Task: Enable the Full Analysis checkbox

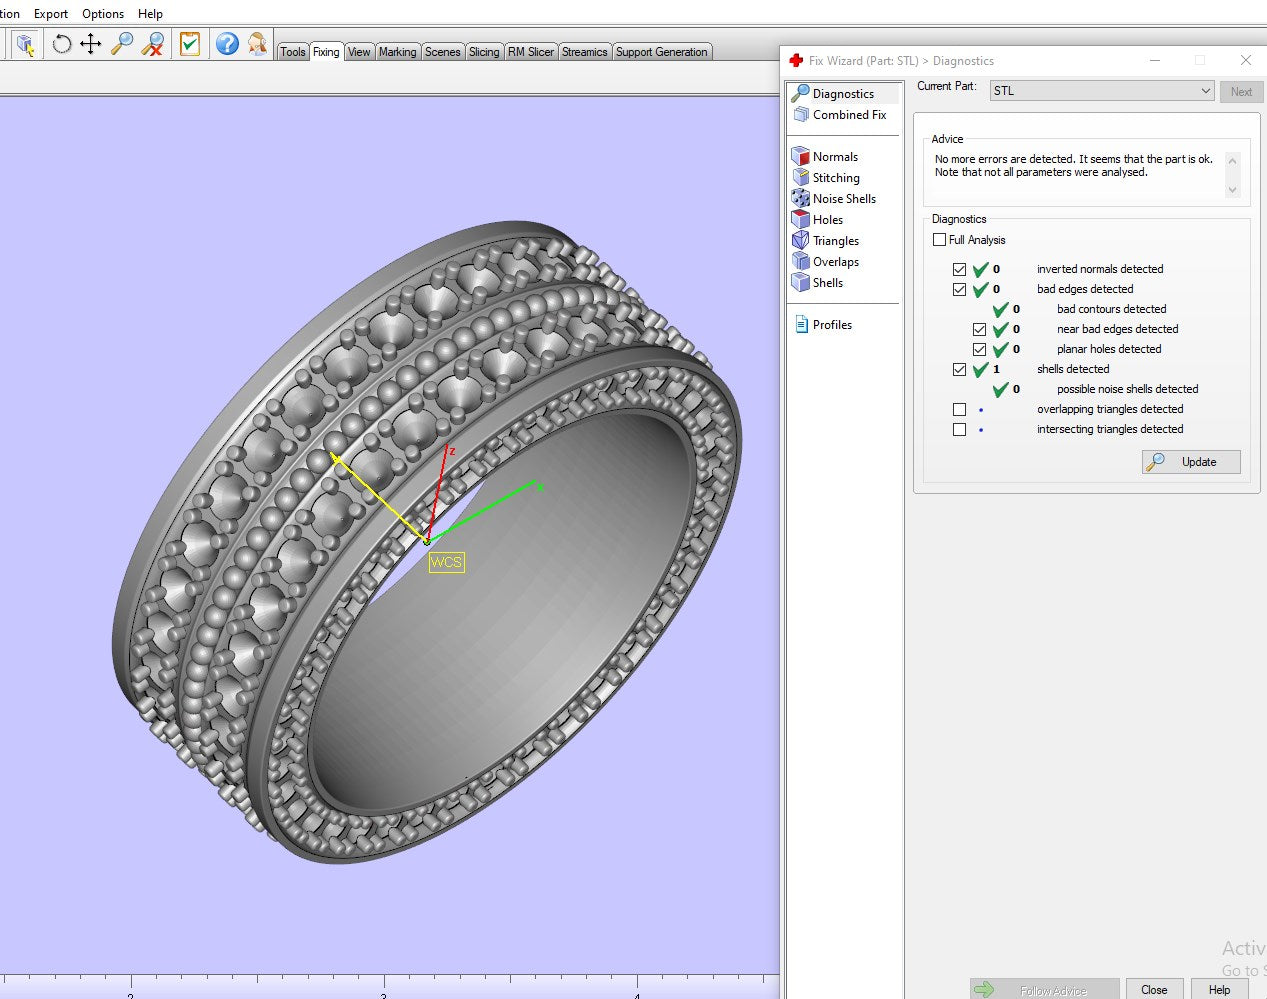Action: click(x=939, y=240)
